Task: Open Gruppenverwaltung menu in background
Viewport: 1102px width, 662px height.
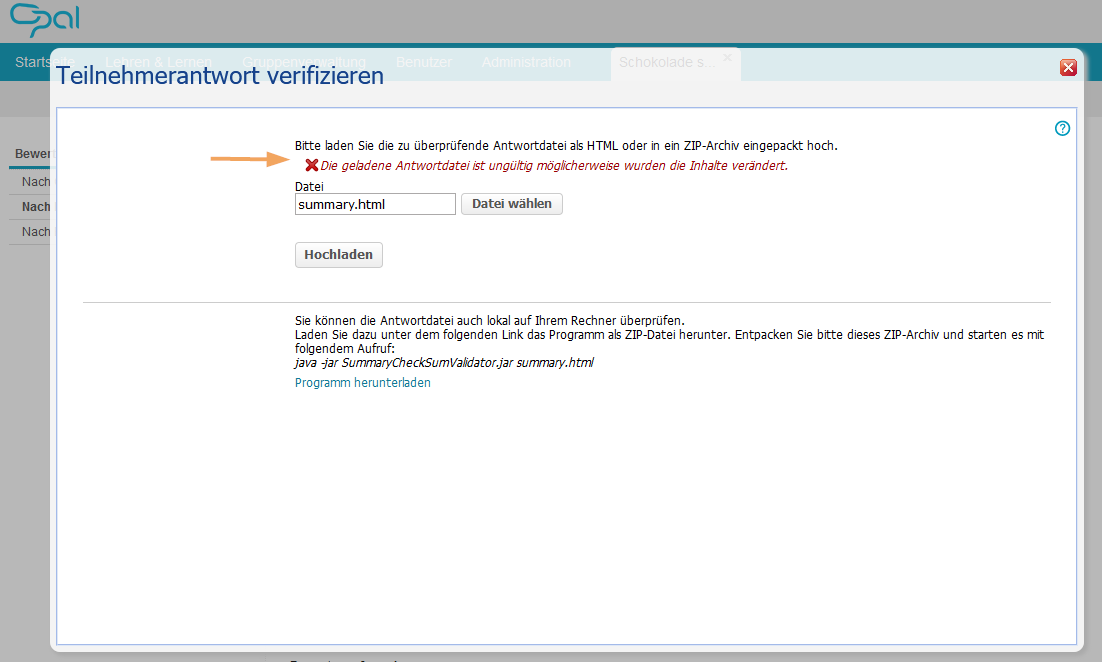Action: click(304, 63)
